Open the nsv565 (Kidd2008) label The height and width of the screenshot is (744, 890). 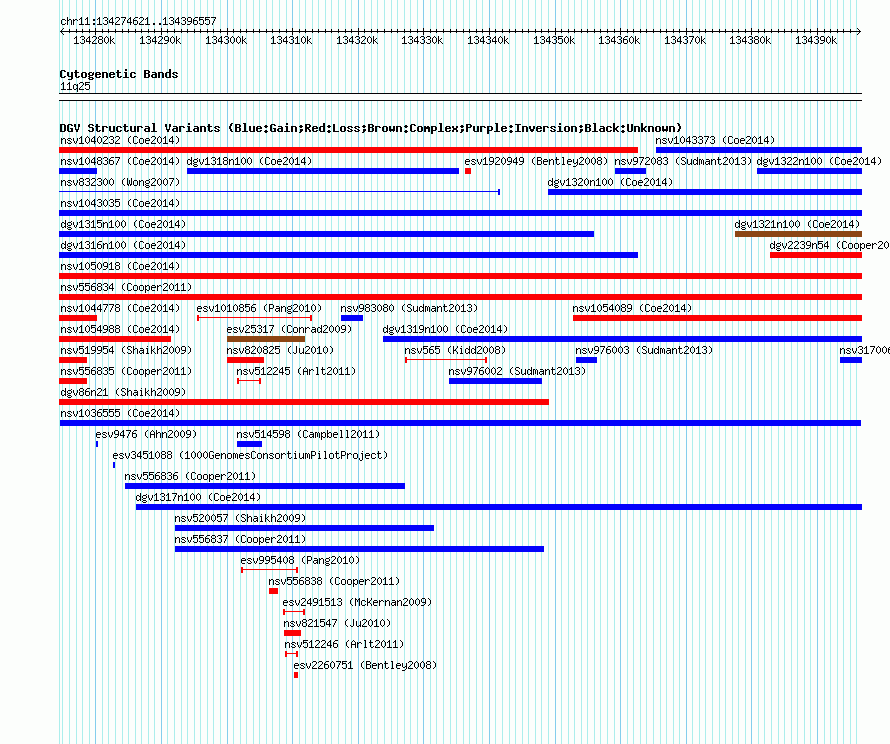(x=455, y=350)
